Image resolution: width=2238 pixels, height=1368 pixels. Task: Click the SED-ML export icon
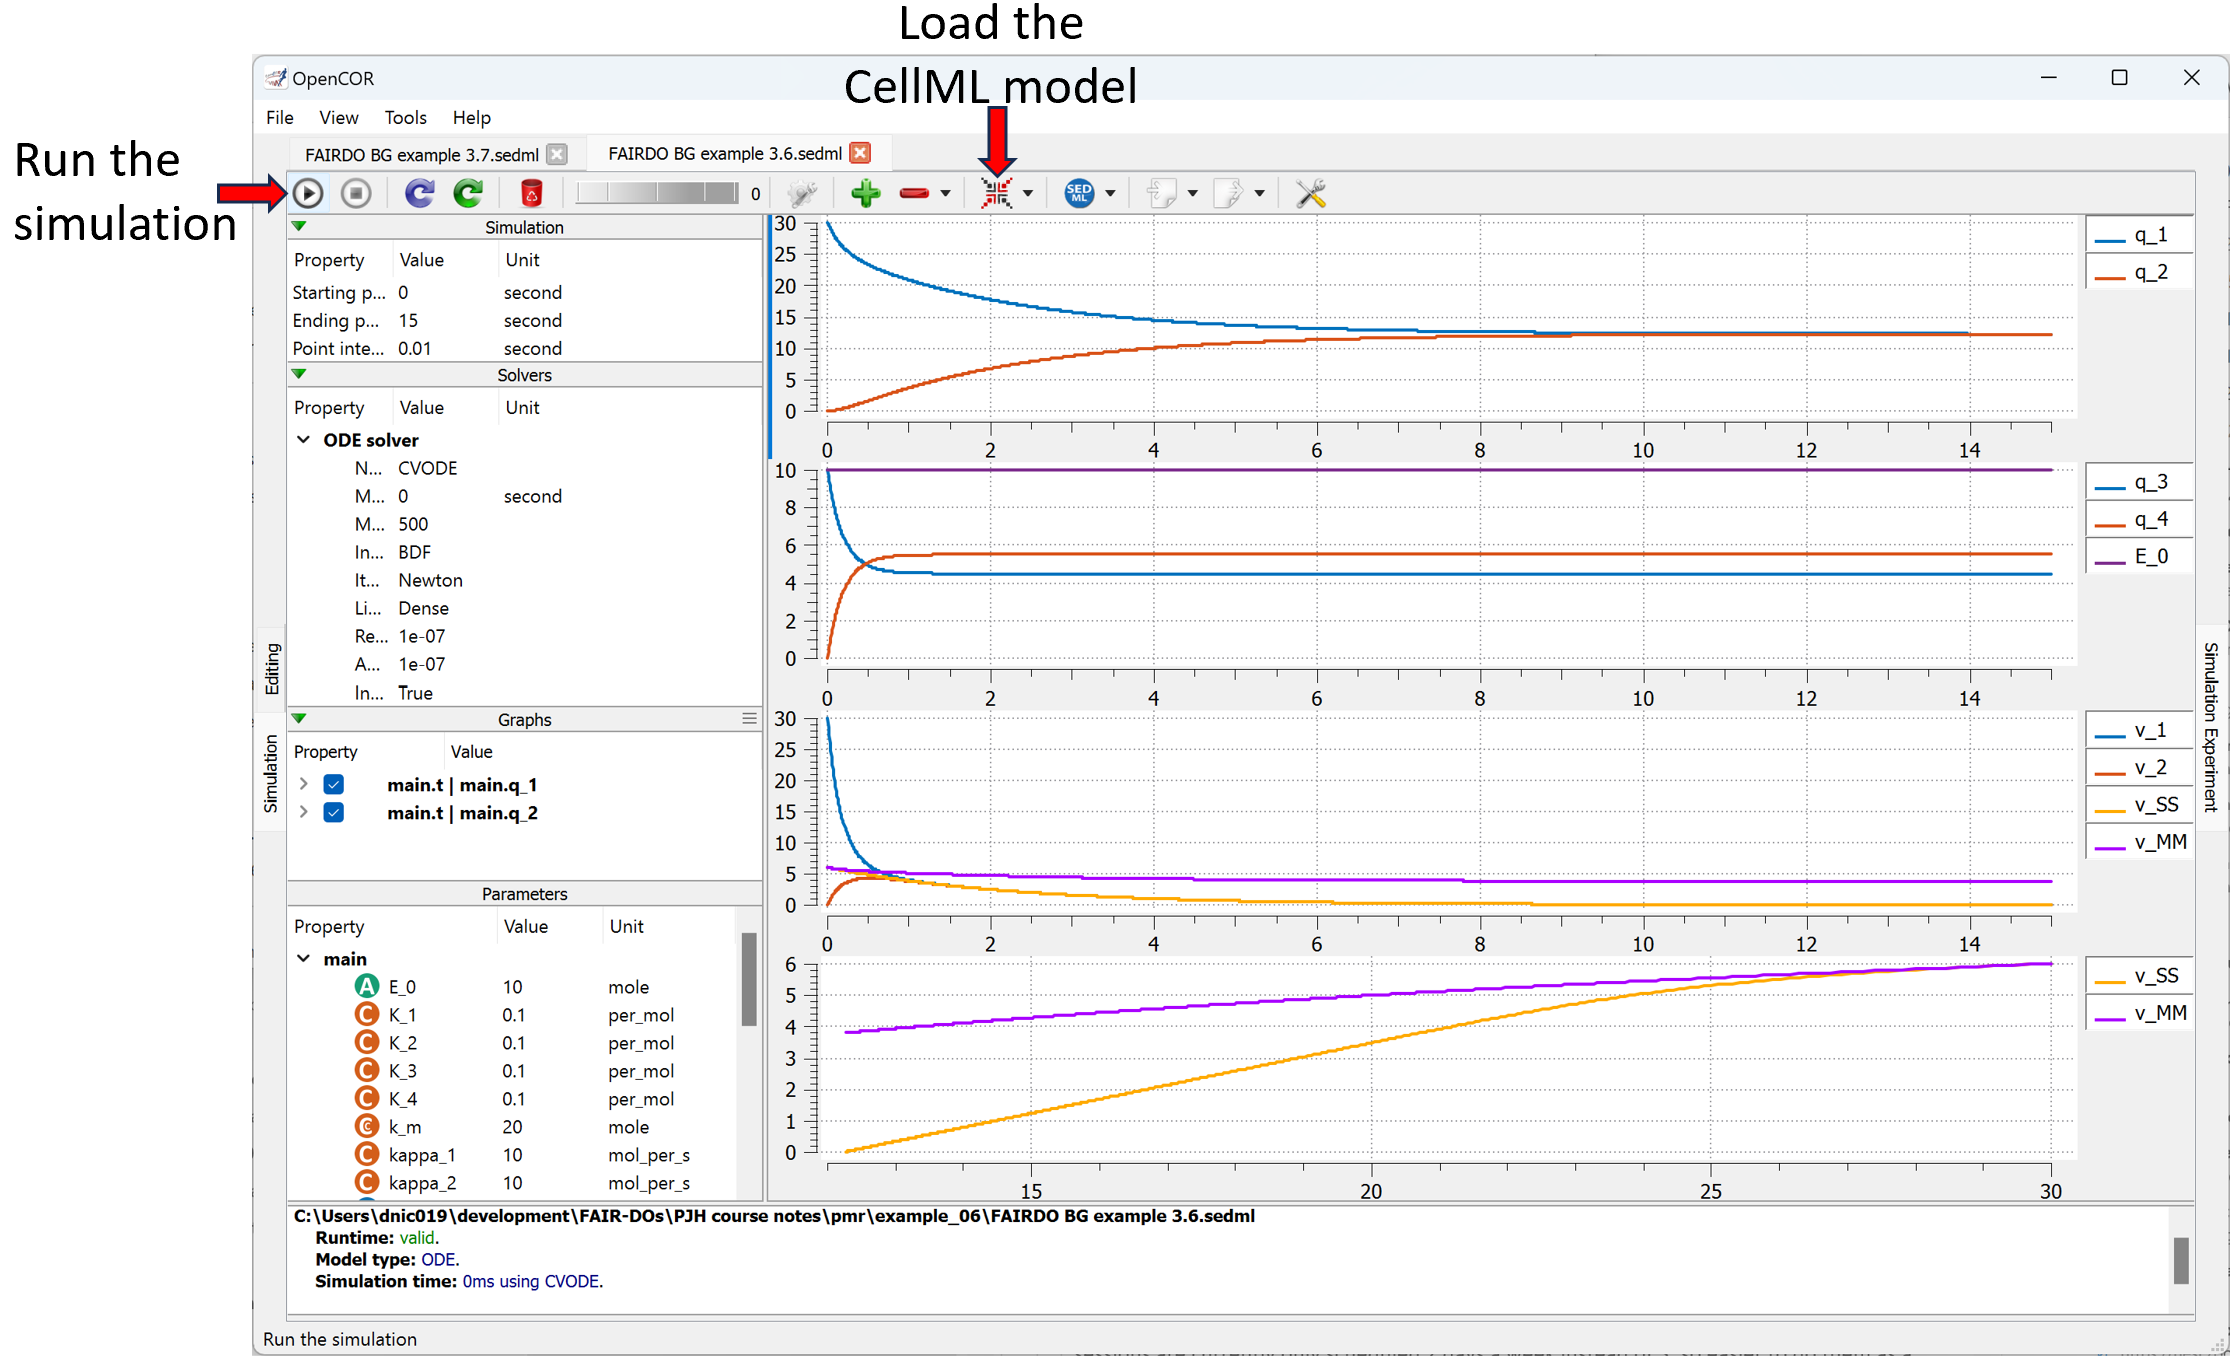(1078, 193)
